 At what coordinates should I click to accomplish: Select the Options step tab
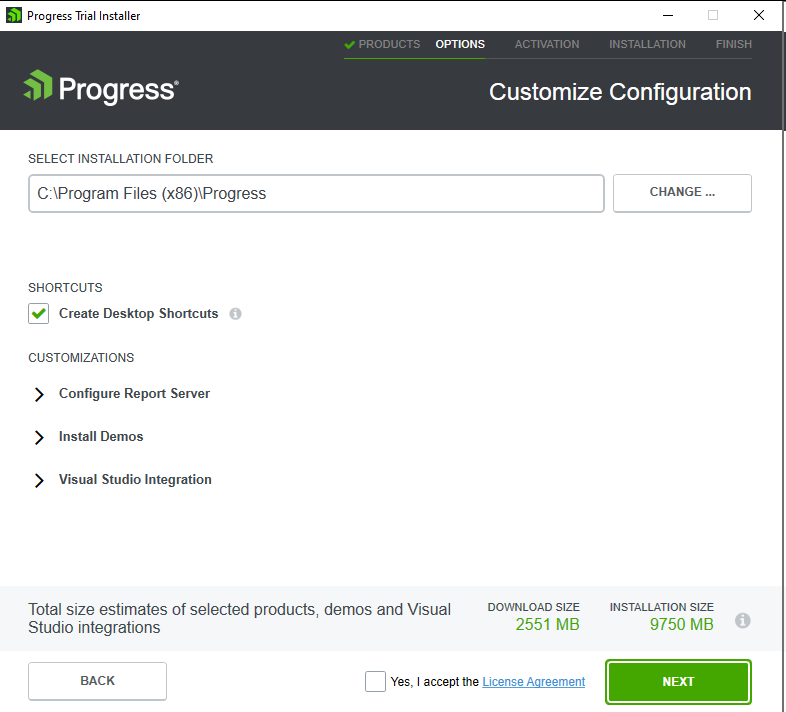coord(460,44)
